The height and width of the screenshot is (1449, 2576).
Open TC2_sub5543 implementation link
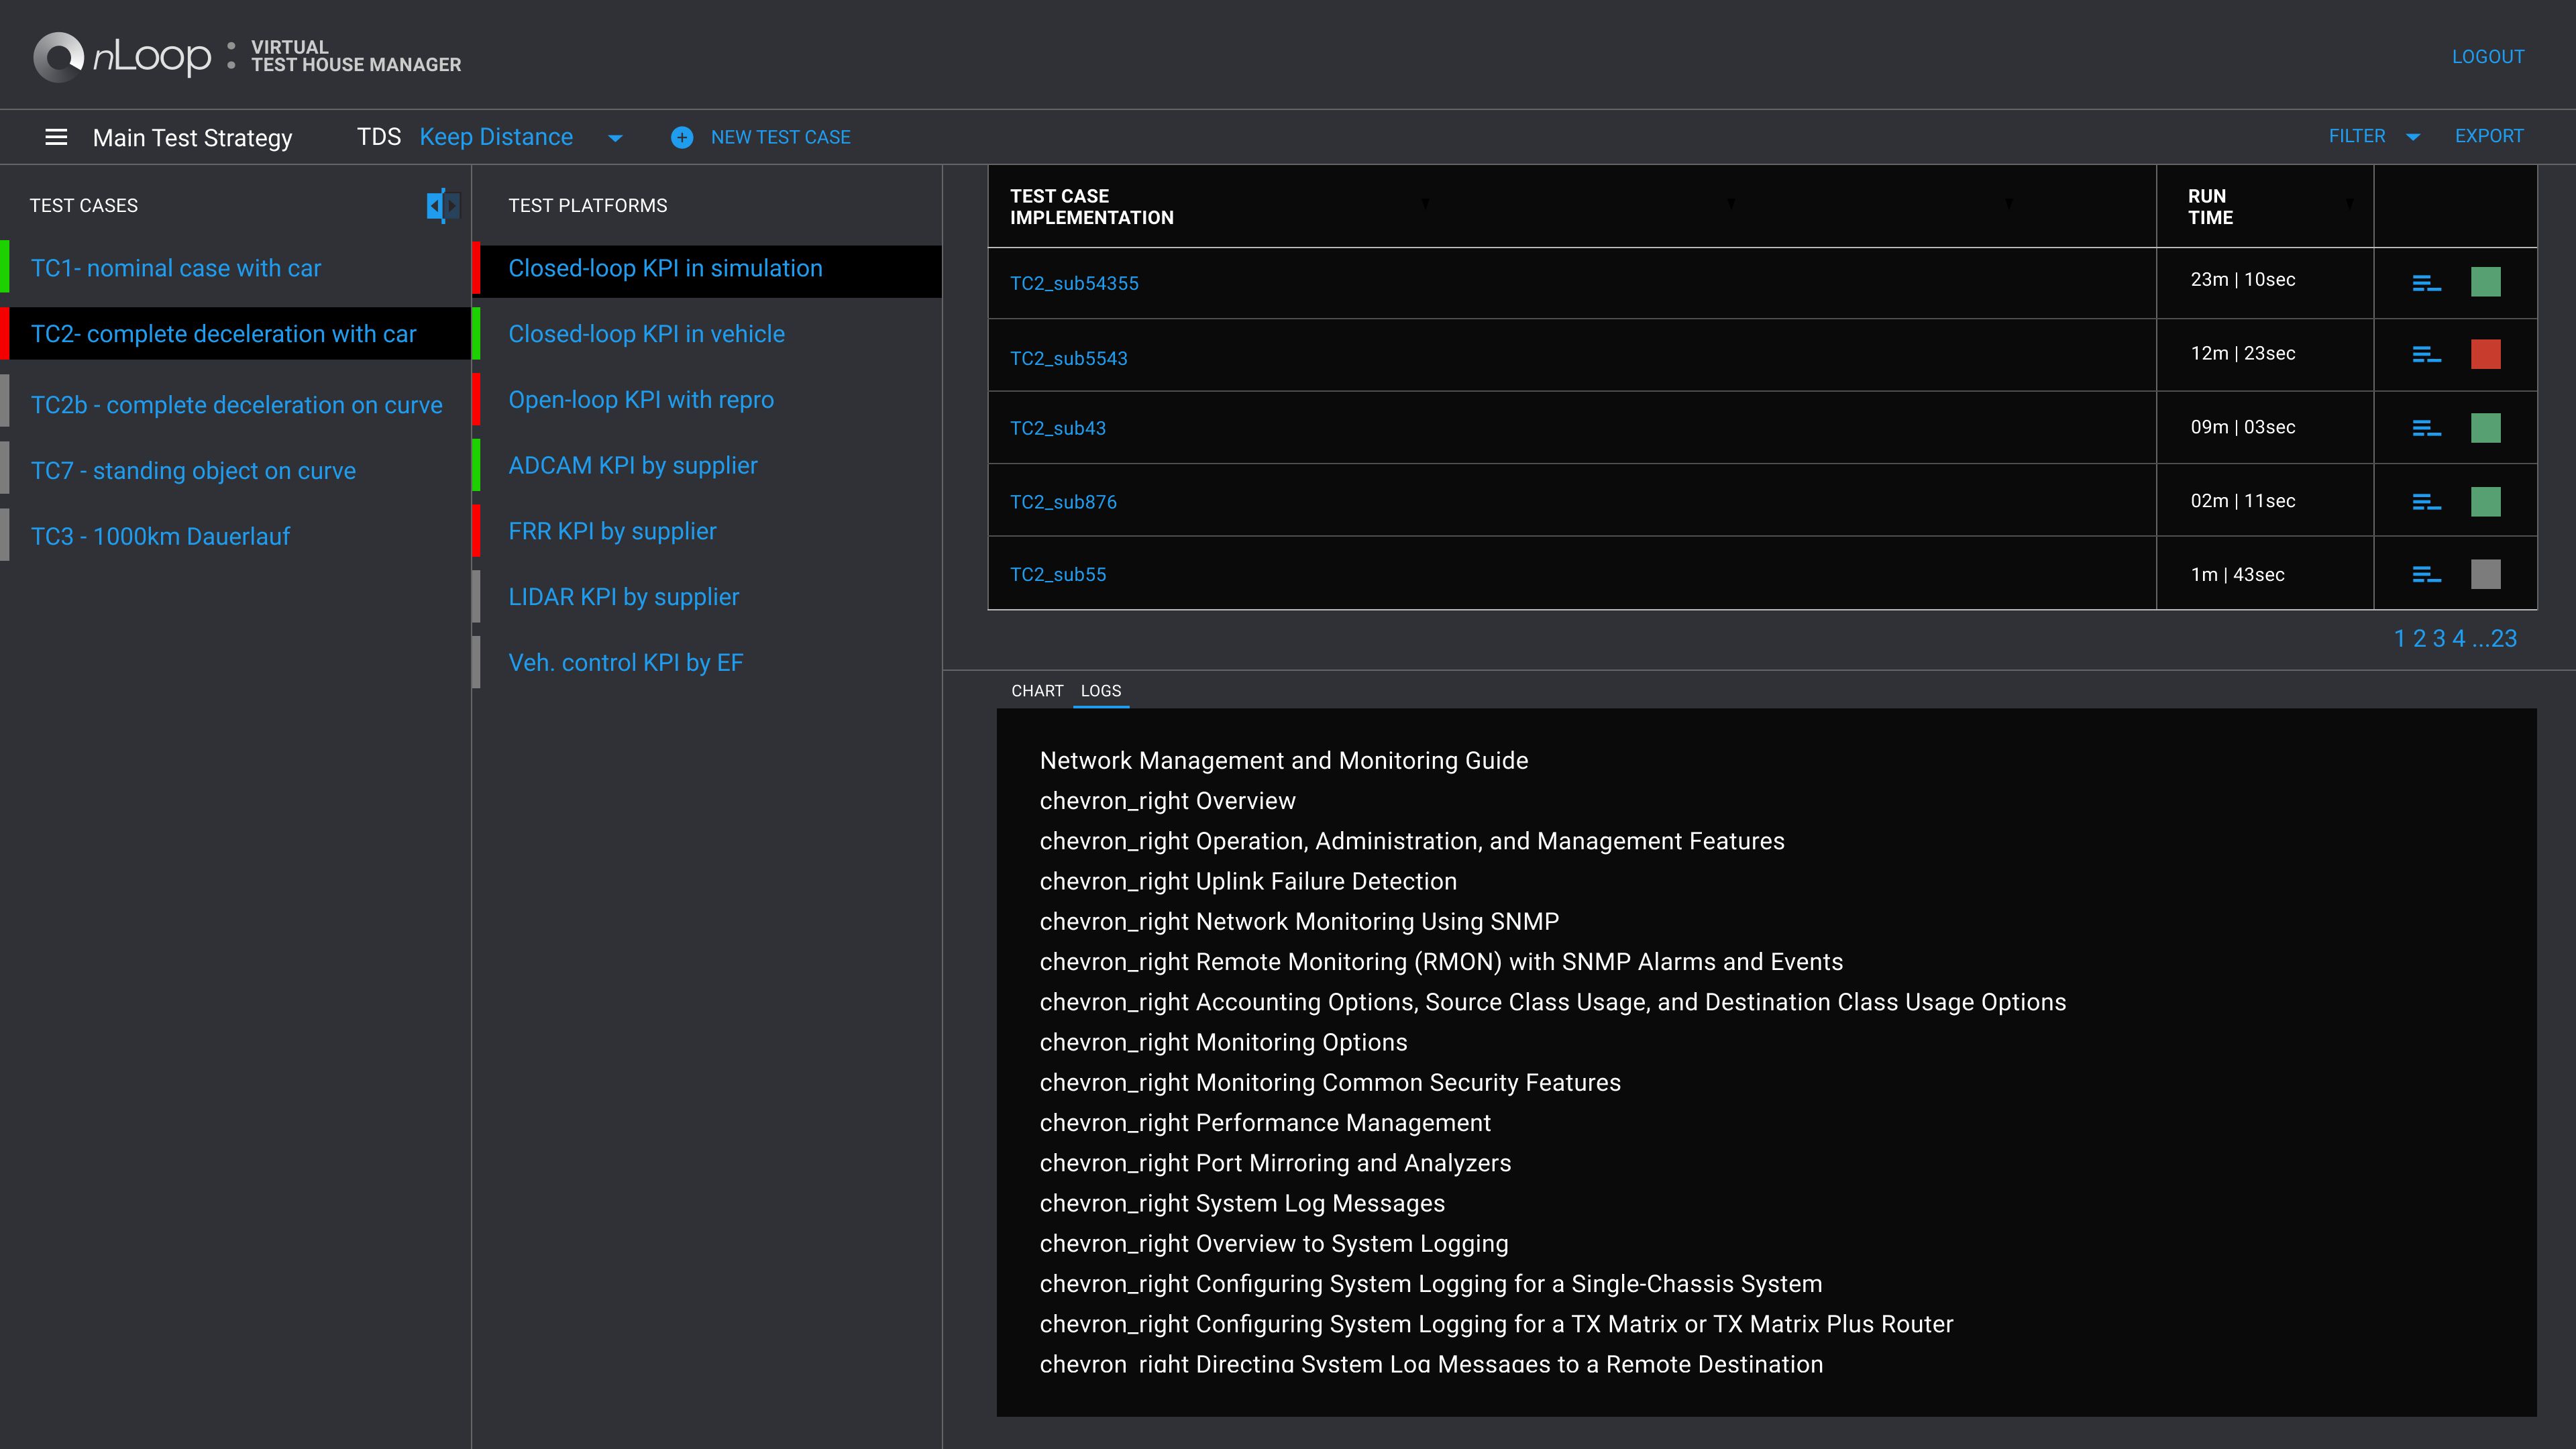click(x=1068, y=358)
